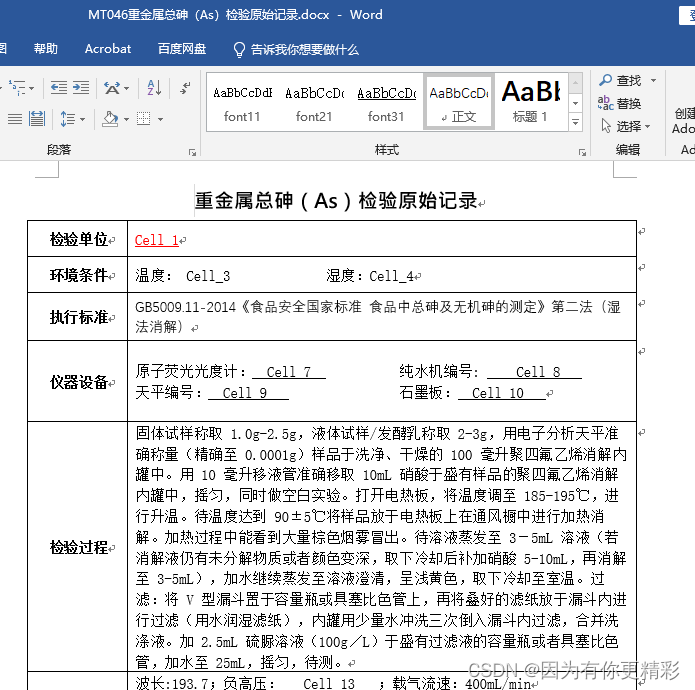Click the line spacing icon

point(67,119)
